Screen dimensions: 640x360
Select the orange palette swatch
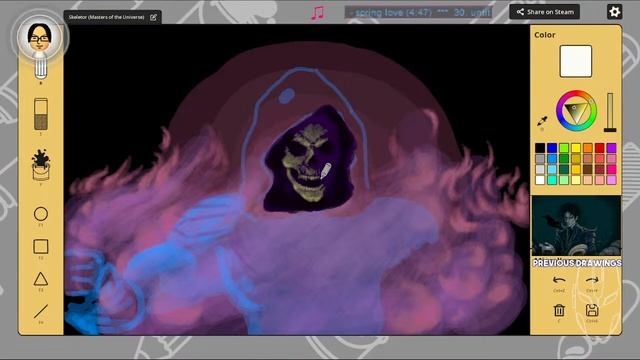(x=588, y=148)
